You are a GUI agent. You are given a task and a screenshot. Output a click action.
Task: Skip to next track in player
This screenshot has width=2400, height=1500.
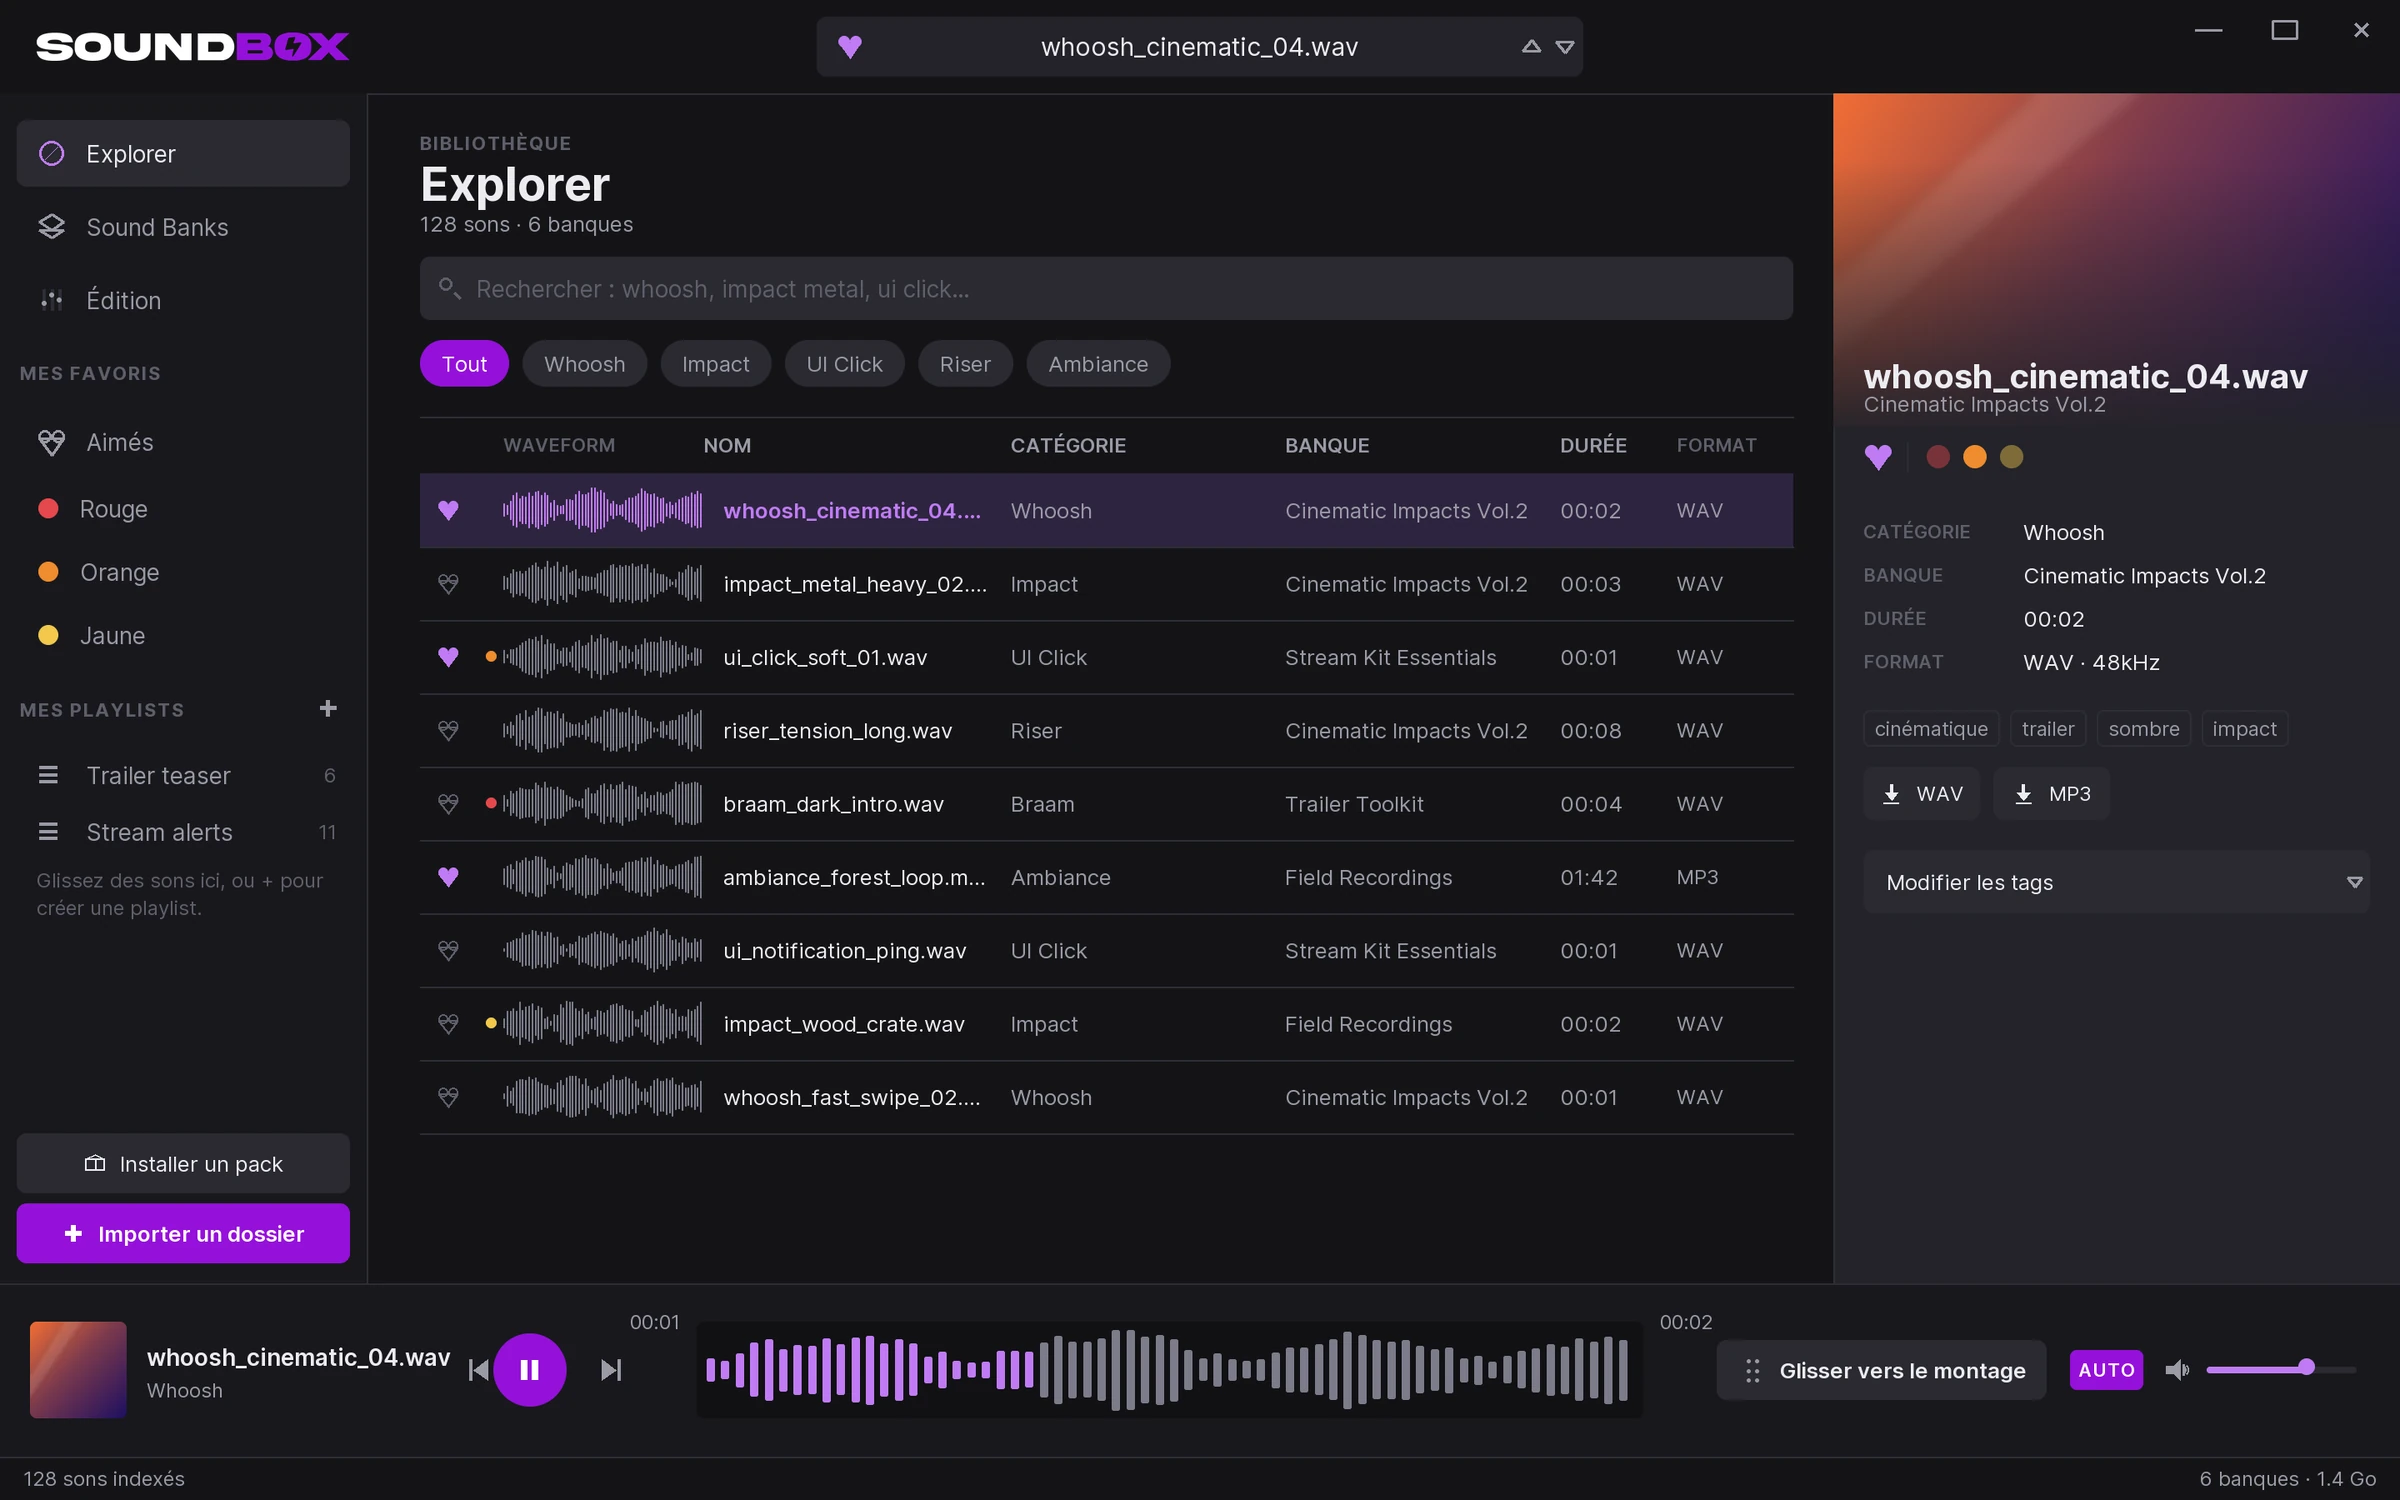point(611,1370)
